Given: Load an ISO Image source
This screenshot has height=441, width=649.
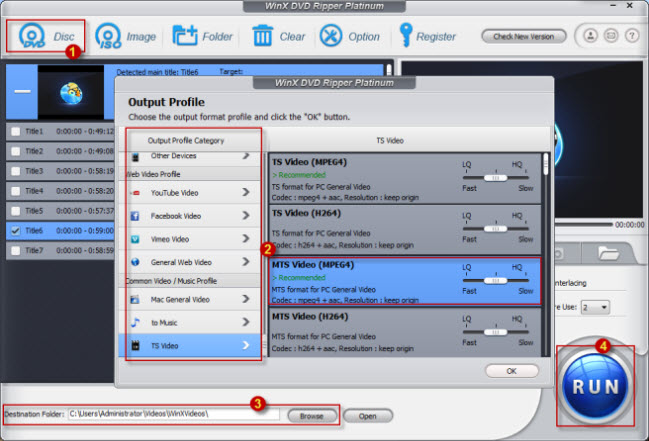Looking at the screenshot, I should pyautogui.click(x=125, y=36).
